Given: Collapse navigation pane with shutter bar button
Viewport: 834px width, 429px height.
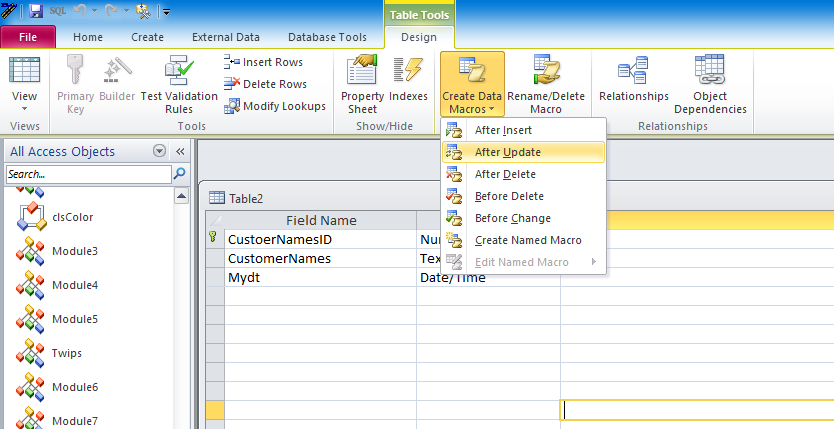Looking at the screenshot, I should pyautogui.click(x=180, y=152).
